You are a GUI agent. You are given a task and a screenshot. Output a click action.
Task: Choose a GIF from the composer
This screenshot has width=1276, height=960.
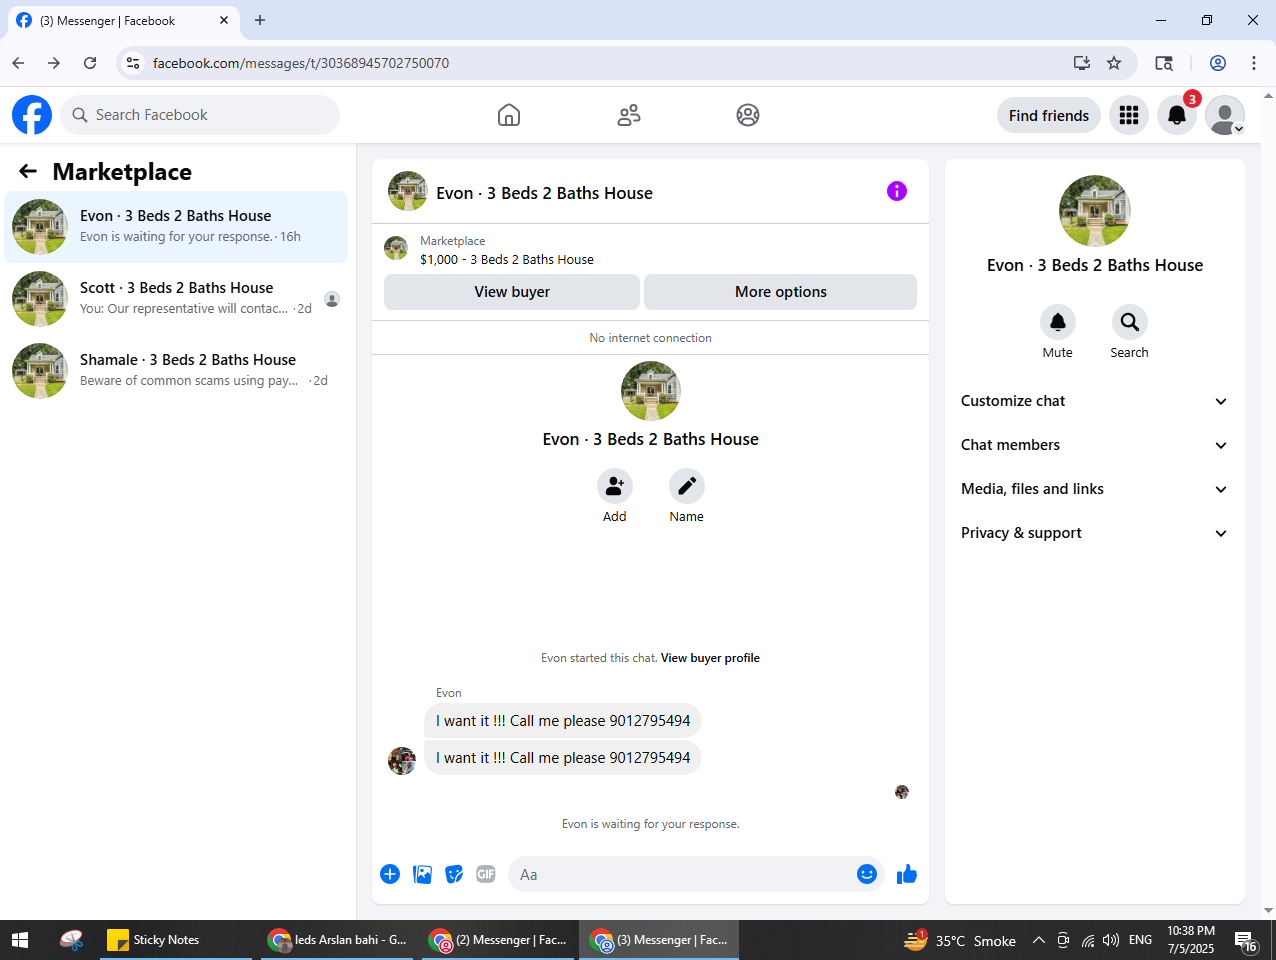[486, 874]
